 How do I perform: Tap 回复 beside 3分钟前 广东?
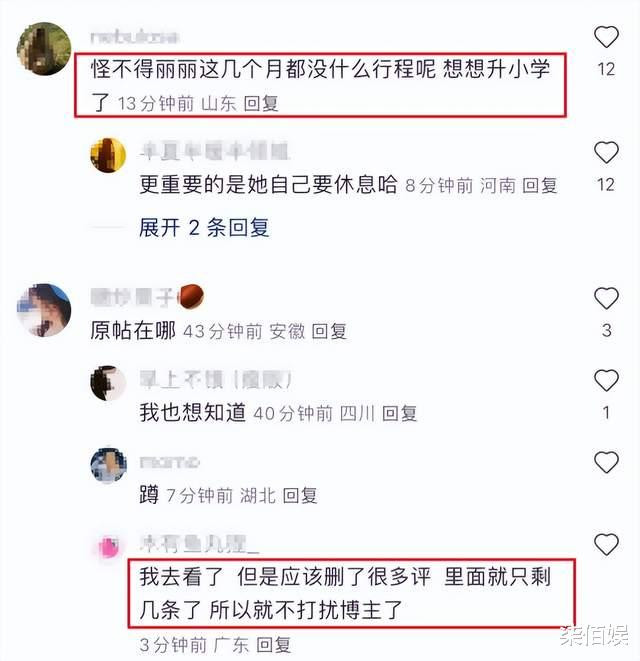click(274, 645)
